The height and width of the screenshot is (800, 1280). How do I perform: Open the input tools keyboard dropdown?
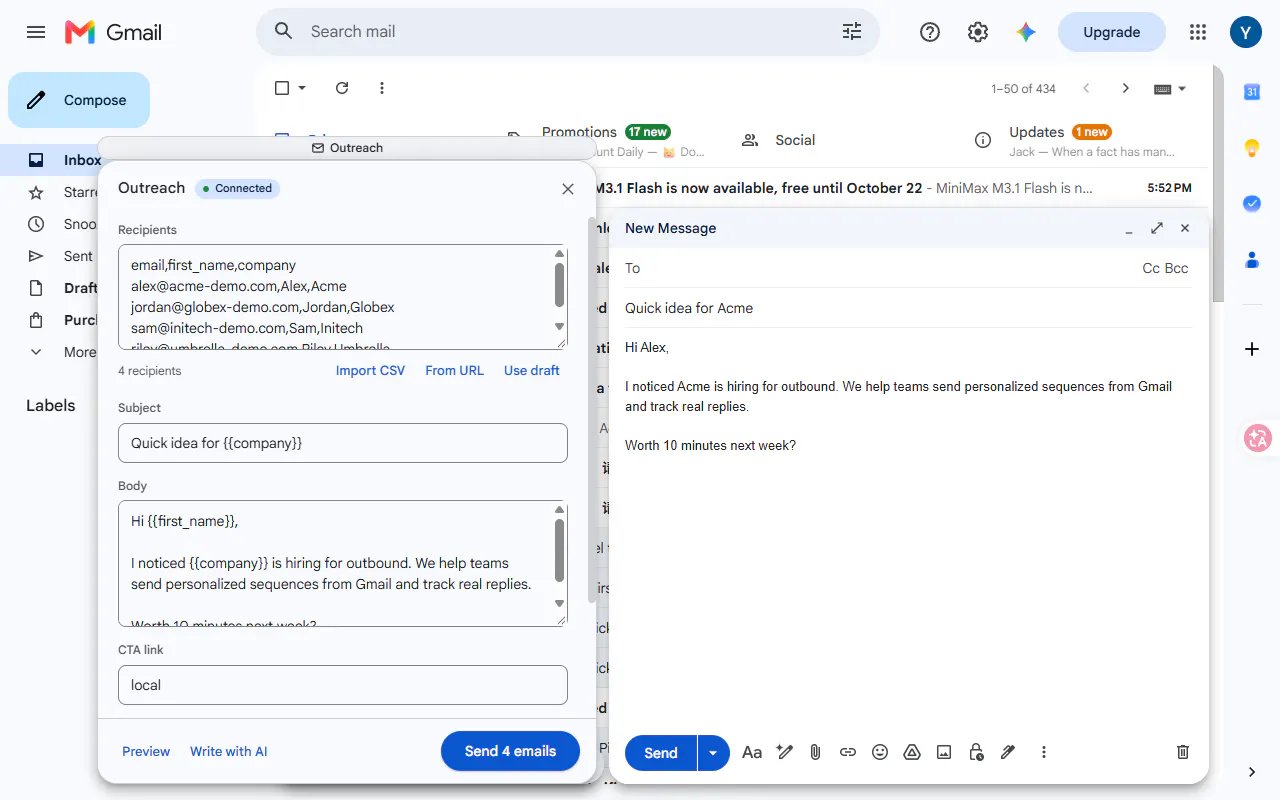pyautogui.click(x=1170, y=89)
